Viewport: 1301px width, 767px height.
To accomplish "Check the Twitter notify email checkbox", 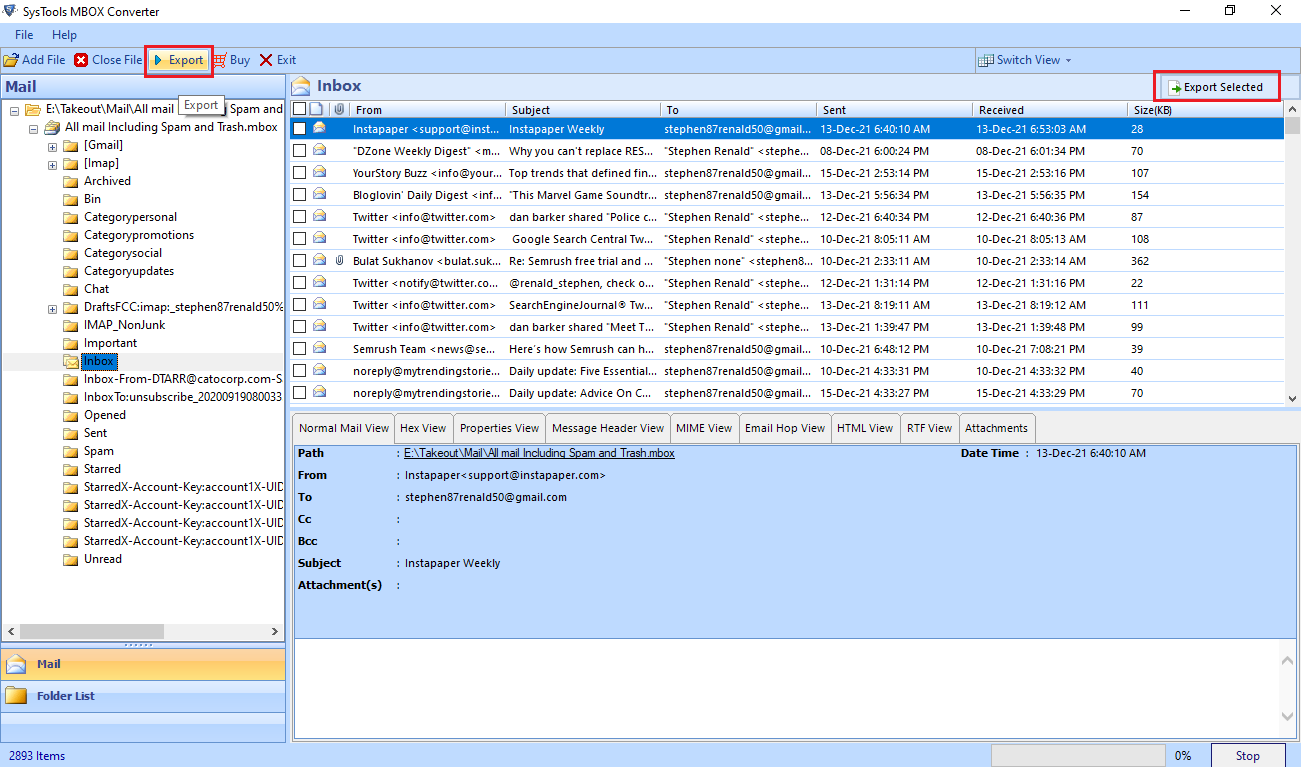I will tap(299, 283).
